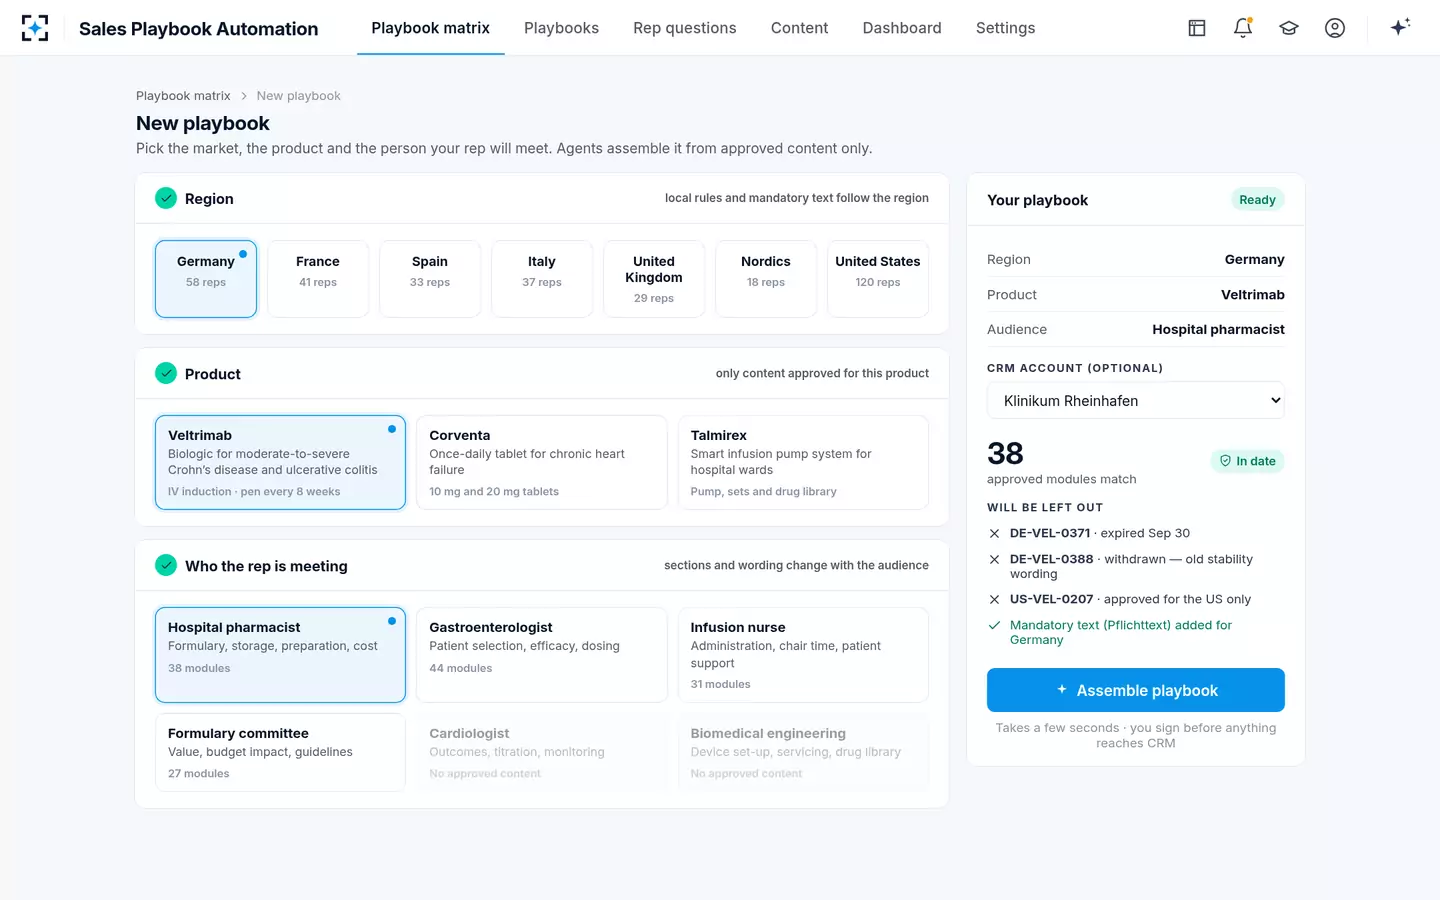Select the Infusion nurse audience card
1440x900 pixels.
[803, 655]
